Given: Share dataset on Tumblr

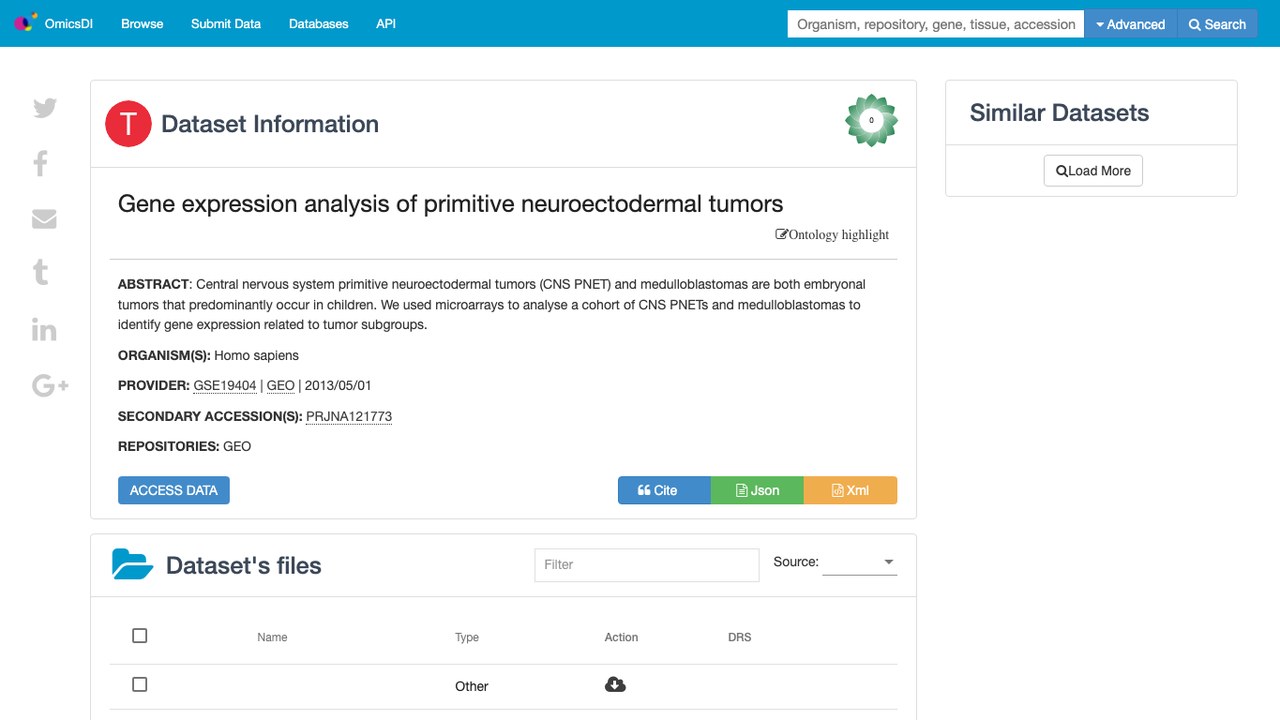Looking at the screenshot, I should [x=41, y=272].
